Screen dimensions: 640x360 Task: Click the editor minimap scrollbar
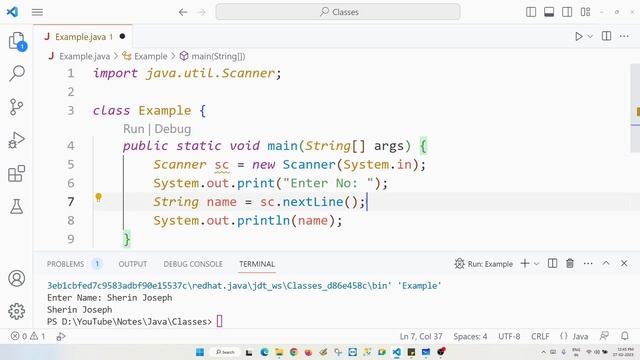pyautogui.click(x=635, y=108)
